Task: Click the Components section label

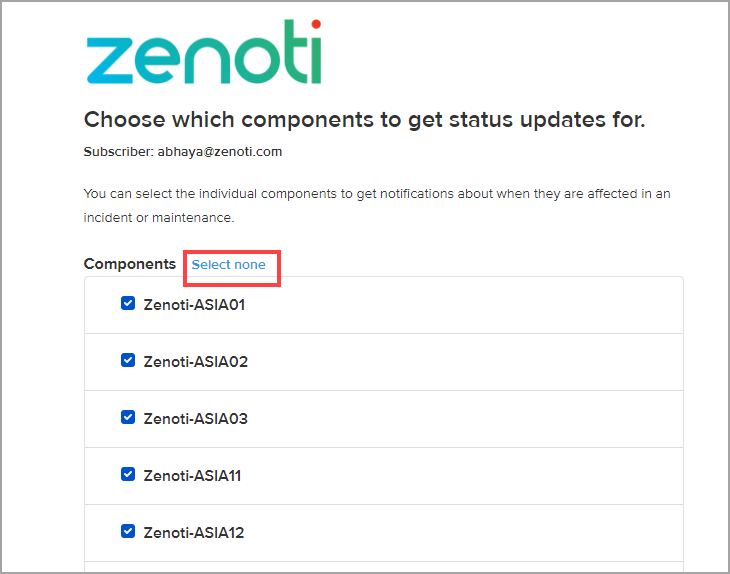Action: pos(130,264)
